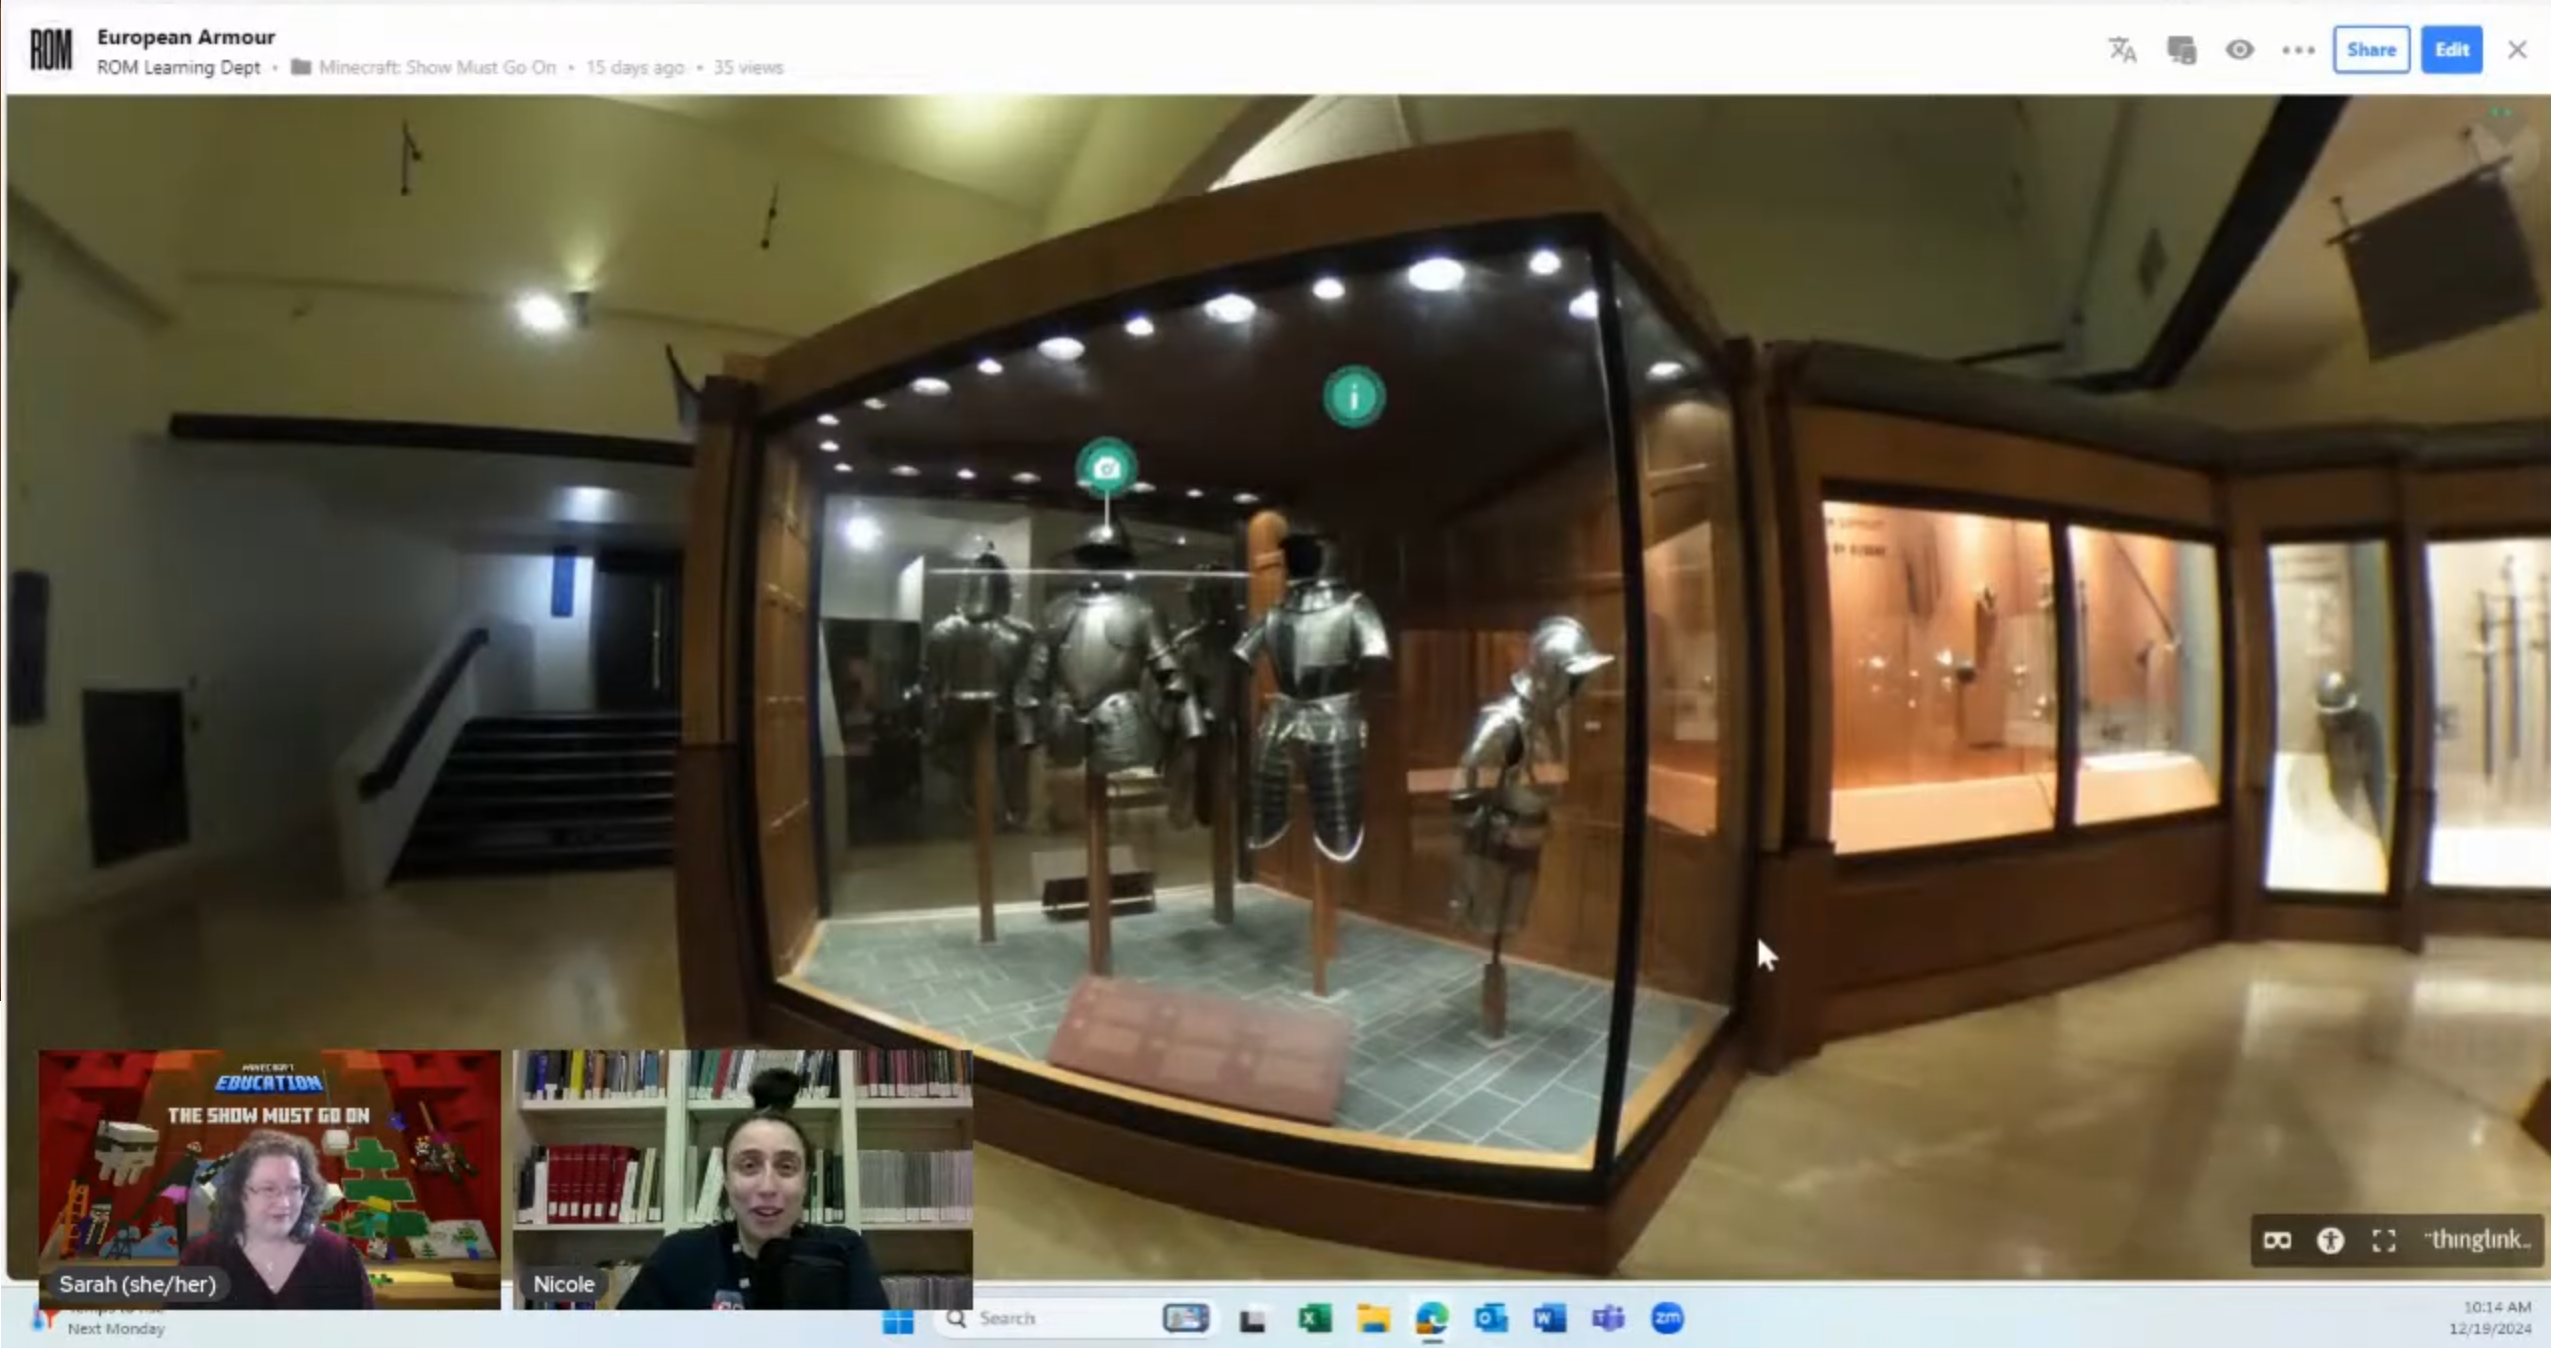
Task: Open Minecraft: Show Must Go On folder
Action: pos(437,67)
